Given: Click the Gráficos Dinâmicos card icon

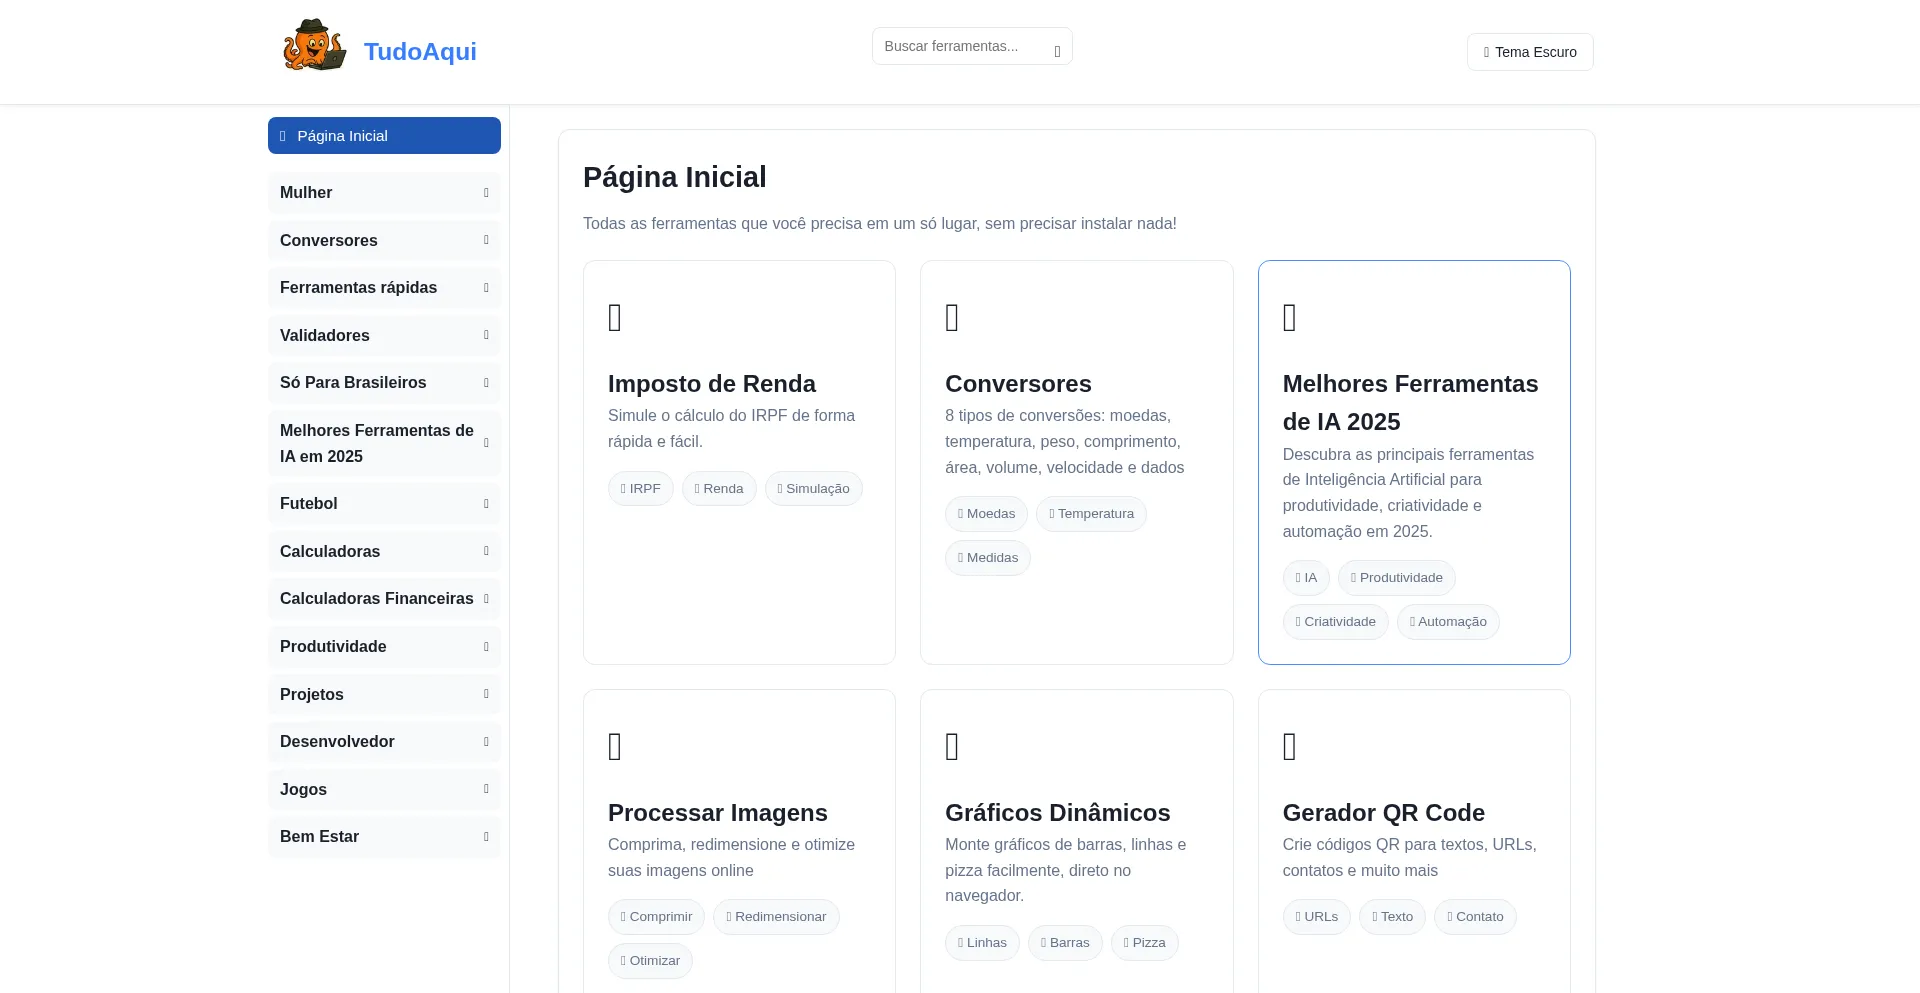Looking at the screenshot, I should tap(952, 747).
